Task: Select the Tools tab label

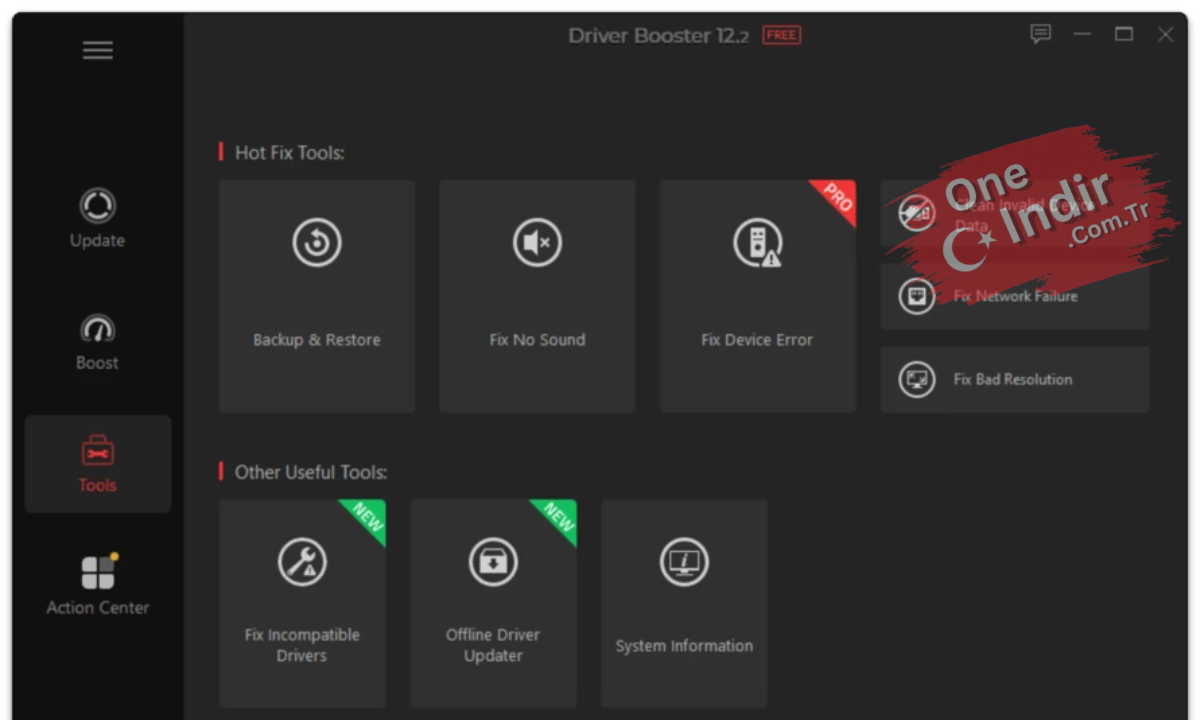Action: pyautogui.click(x=97, y=485)
